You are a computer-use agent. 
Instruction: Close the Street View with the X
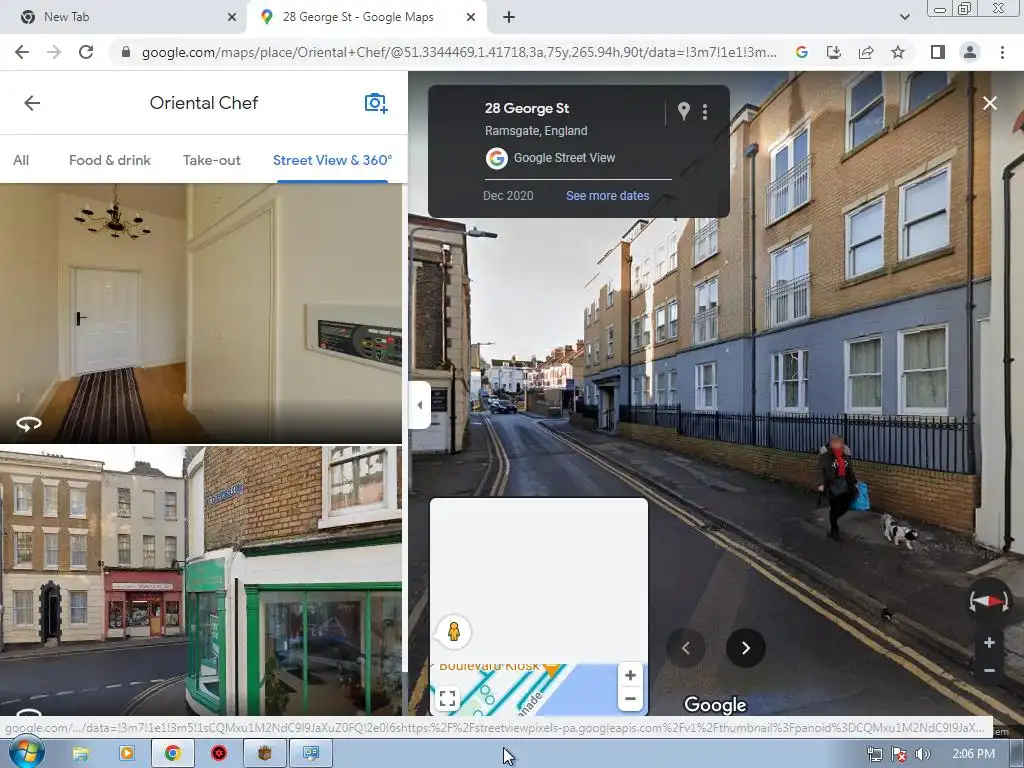coord(989,103)
